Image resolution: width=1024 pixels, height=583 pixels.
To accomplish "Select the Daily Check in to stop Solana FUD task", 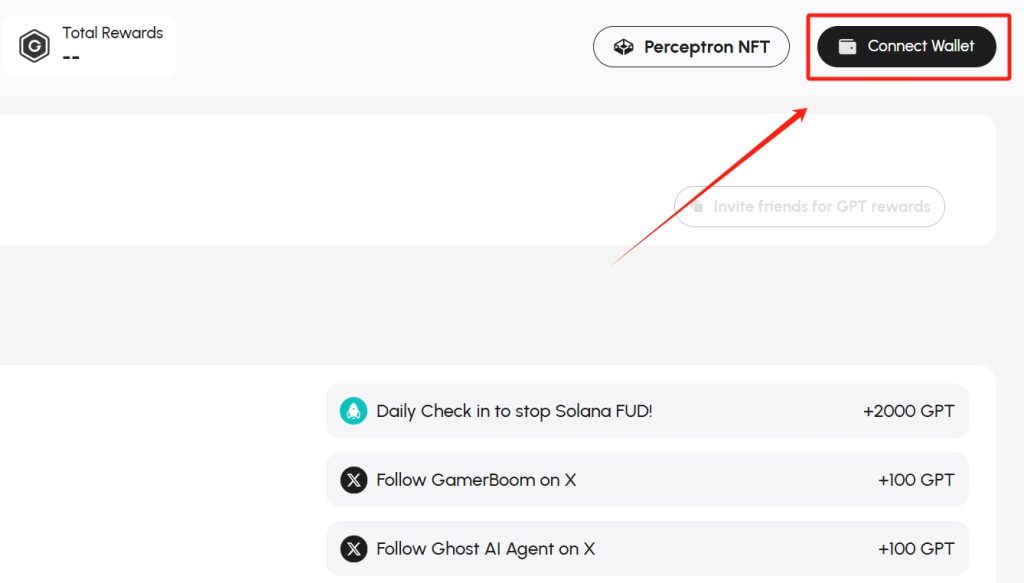I will tap(647, 411).
